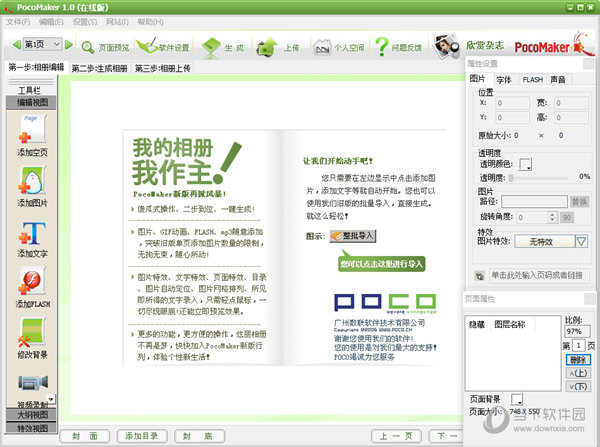Click the 比例 97% zoom field
This screenshot has height=447, width=600.
point(577,331)
